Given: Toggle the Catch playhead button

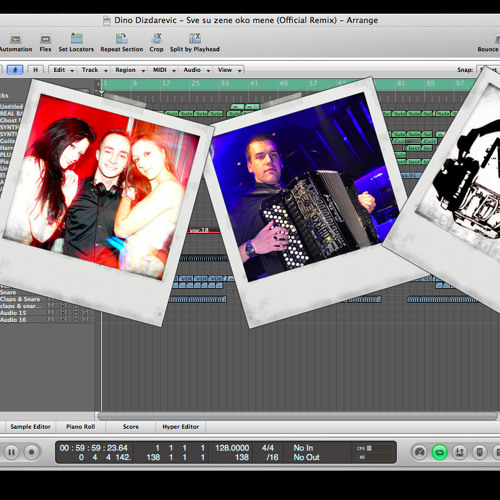Looking at the screenshot, I should tap(15, 70).
